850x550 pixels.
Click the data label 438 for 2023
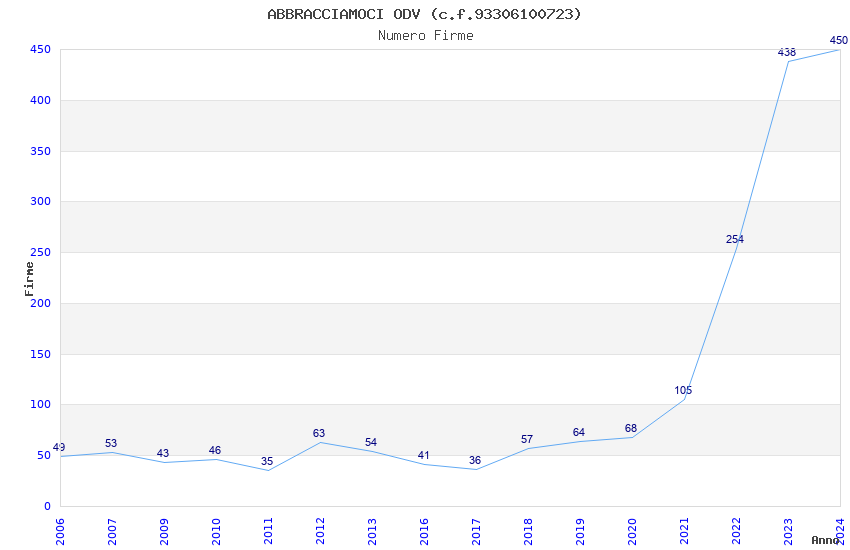click(x=787, y=53)
